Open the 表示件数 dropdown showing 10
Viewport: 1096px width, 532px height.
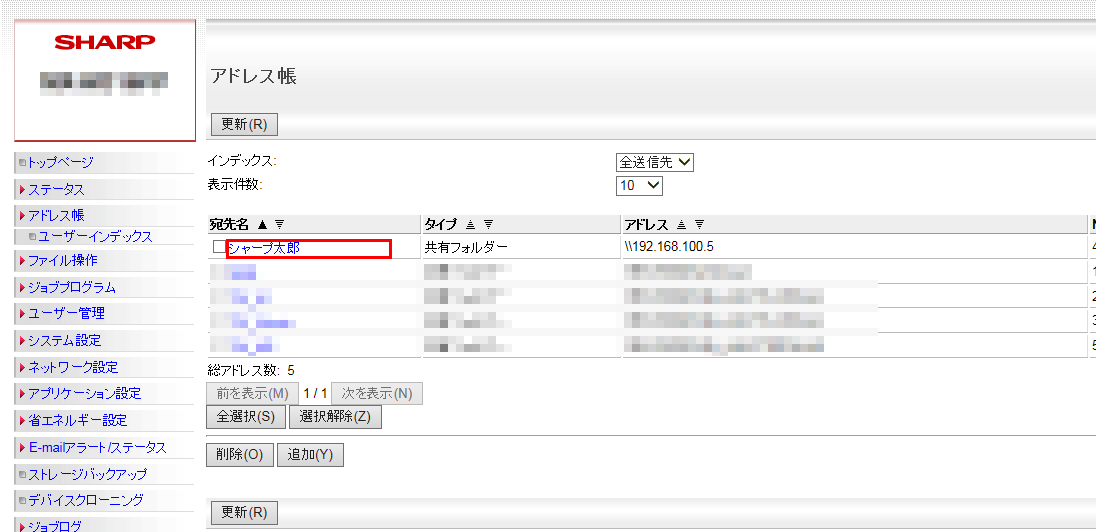pos(640,186)
